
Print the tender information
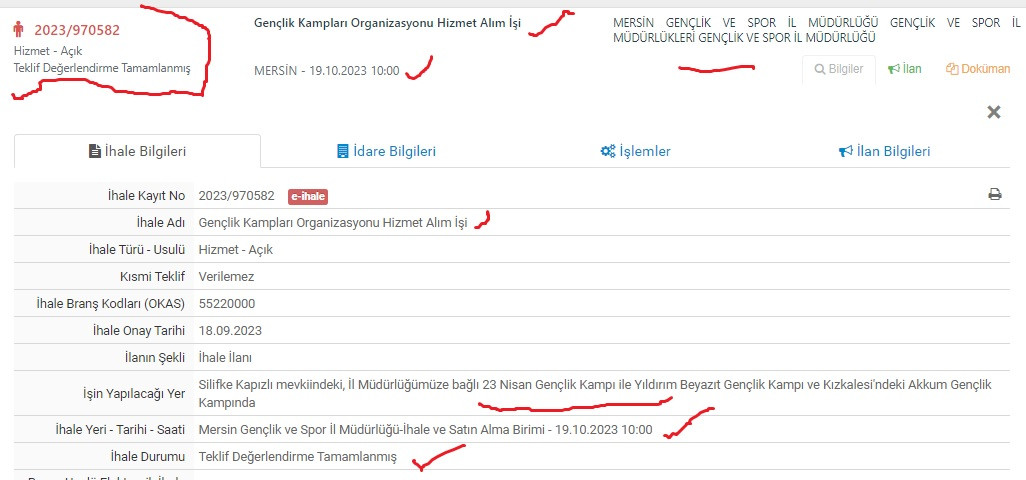995,194
